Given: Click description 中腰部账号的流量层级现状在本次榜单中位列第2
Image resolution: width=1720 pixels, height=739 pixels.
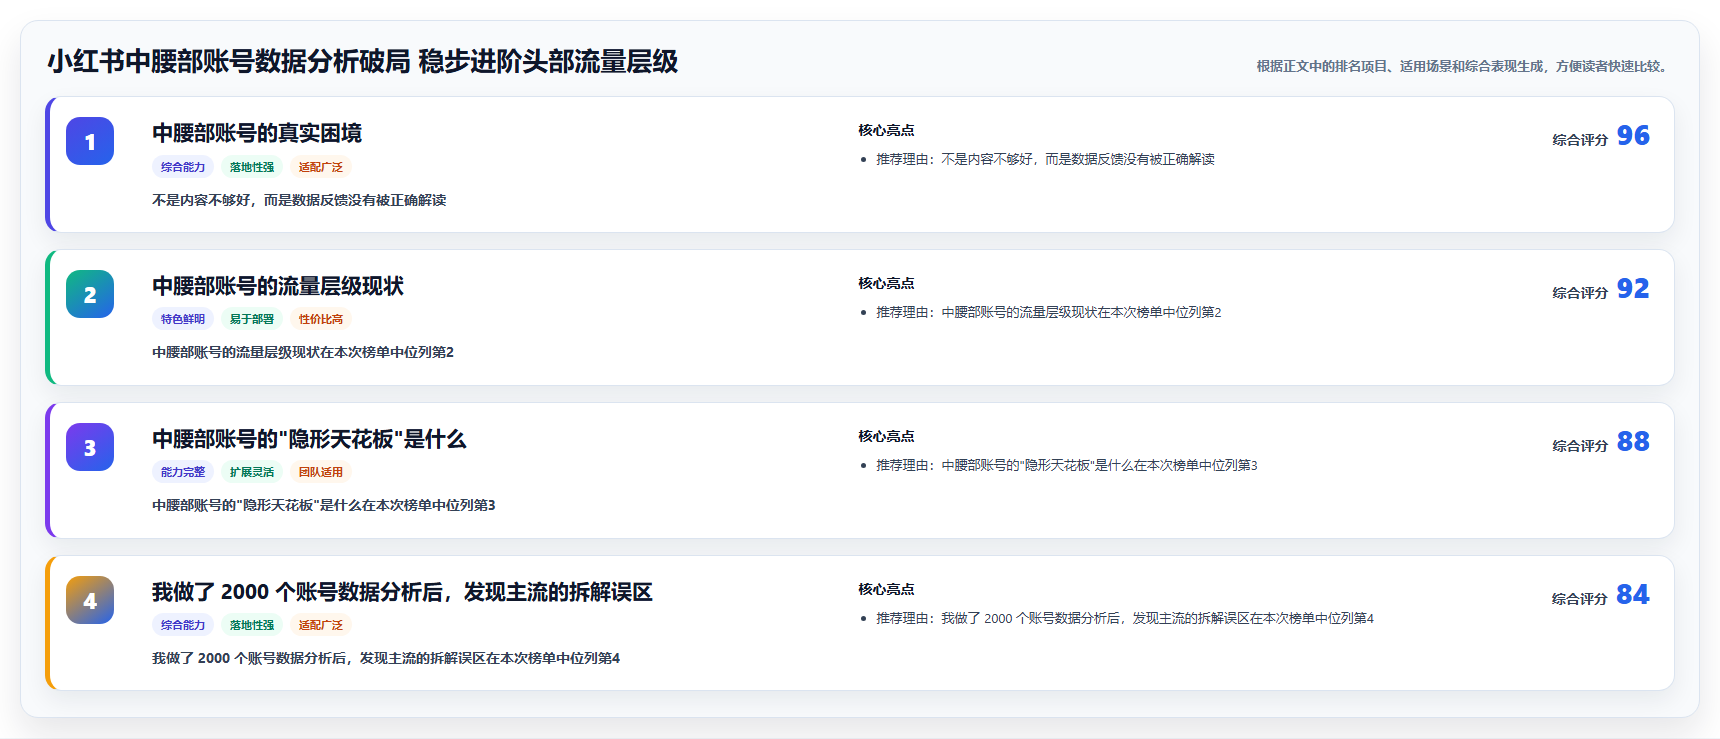Looking at the screenshot, I should 303,352.
